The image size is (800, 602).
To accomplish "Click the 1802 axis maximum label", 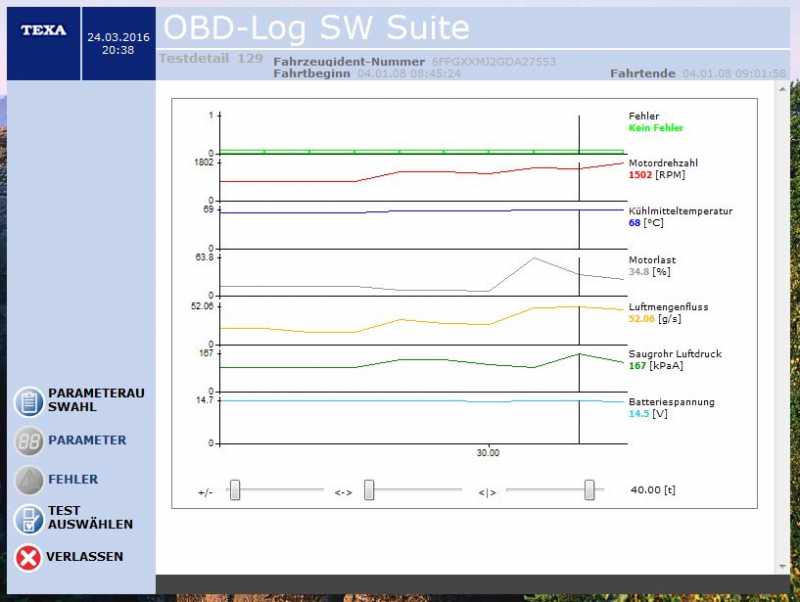I will 204,162.
